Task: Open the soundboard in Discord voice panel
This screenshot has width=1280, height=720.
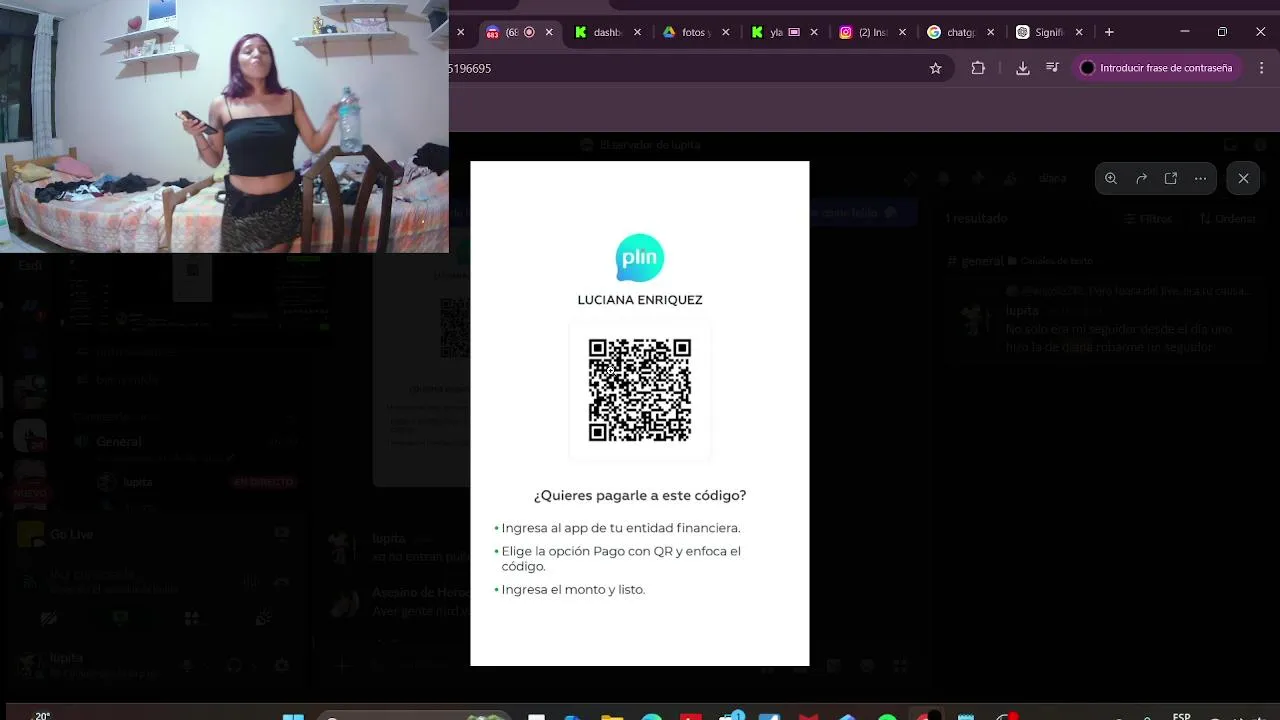Action: pyautogui.click(x=264, y=618)
